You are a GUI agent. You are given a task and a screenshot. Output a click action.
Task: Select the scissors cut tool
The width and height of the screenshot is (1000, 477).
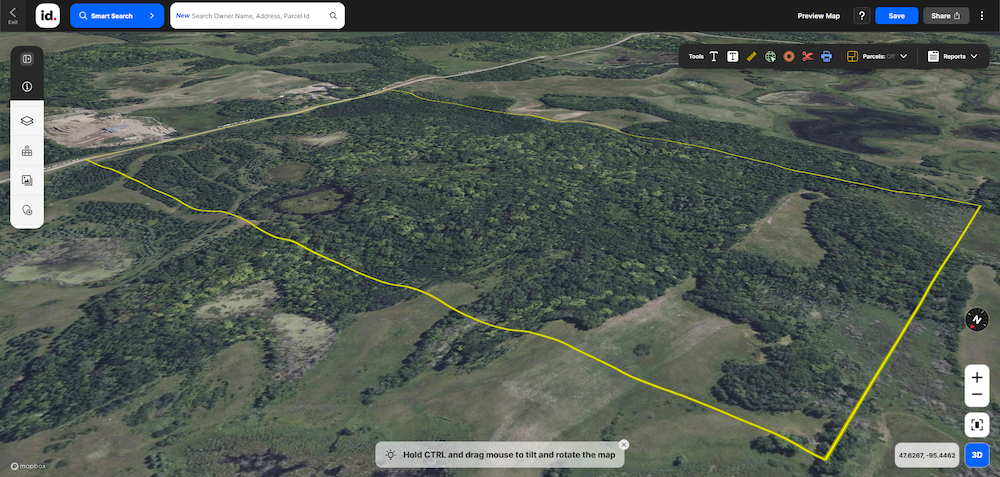[807, 56]
